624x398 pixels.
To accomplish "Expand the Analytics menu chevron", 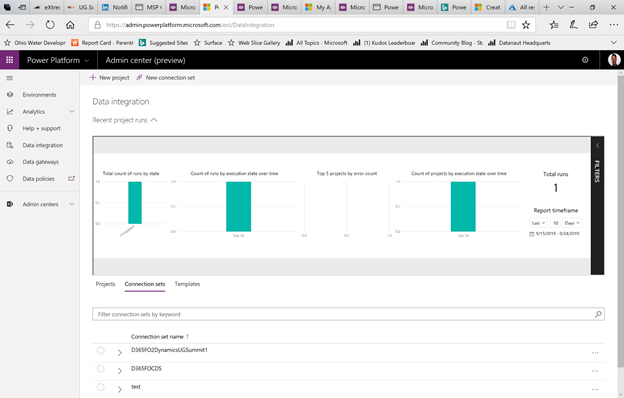I will [x=72, y=111].
